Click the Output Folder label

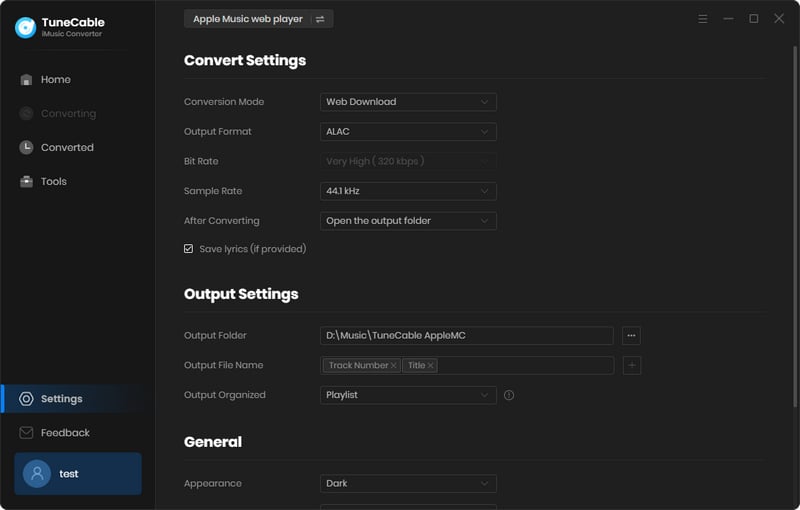(x=215, y=336)
